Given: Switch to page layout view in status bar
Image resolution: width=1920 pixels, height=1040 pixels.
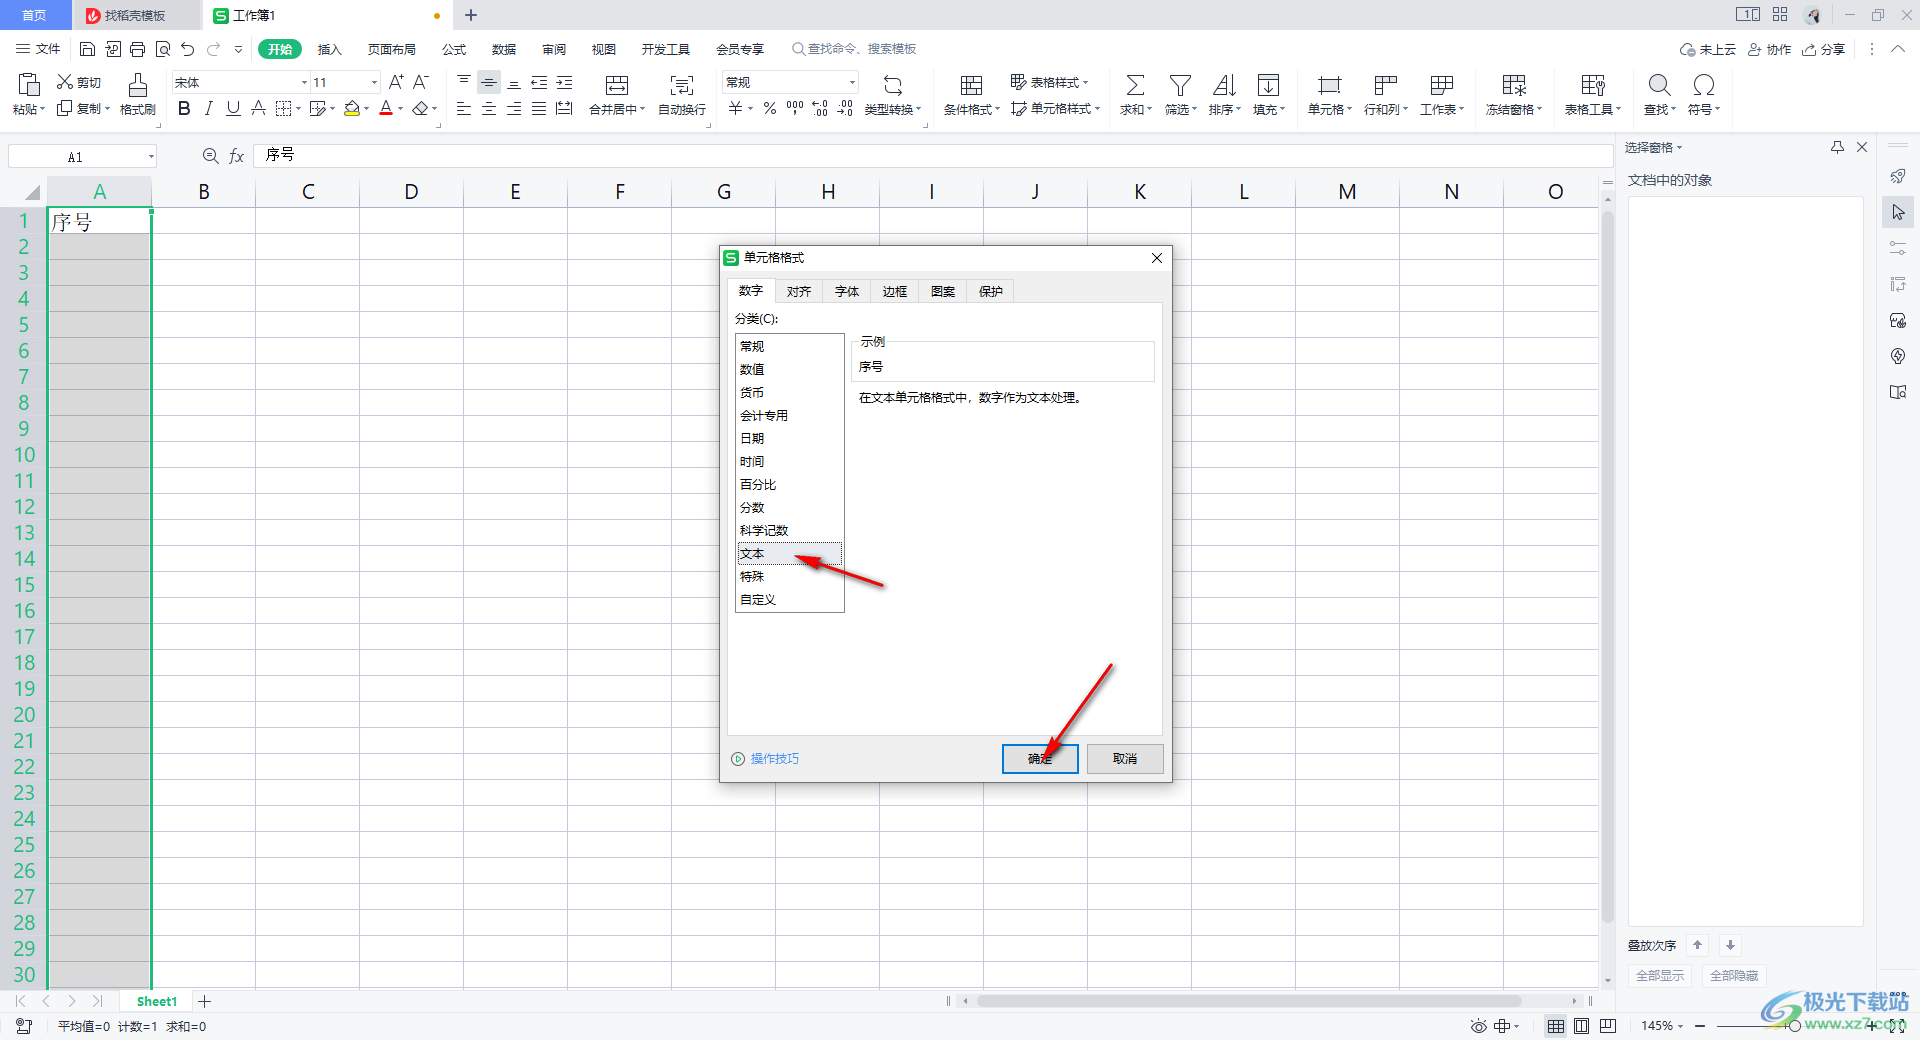Looking at the screenshot, I should (1581, 1026).
